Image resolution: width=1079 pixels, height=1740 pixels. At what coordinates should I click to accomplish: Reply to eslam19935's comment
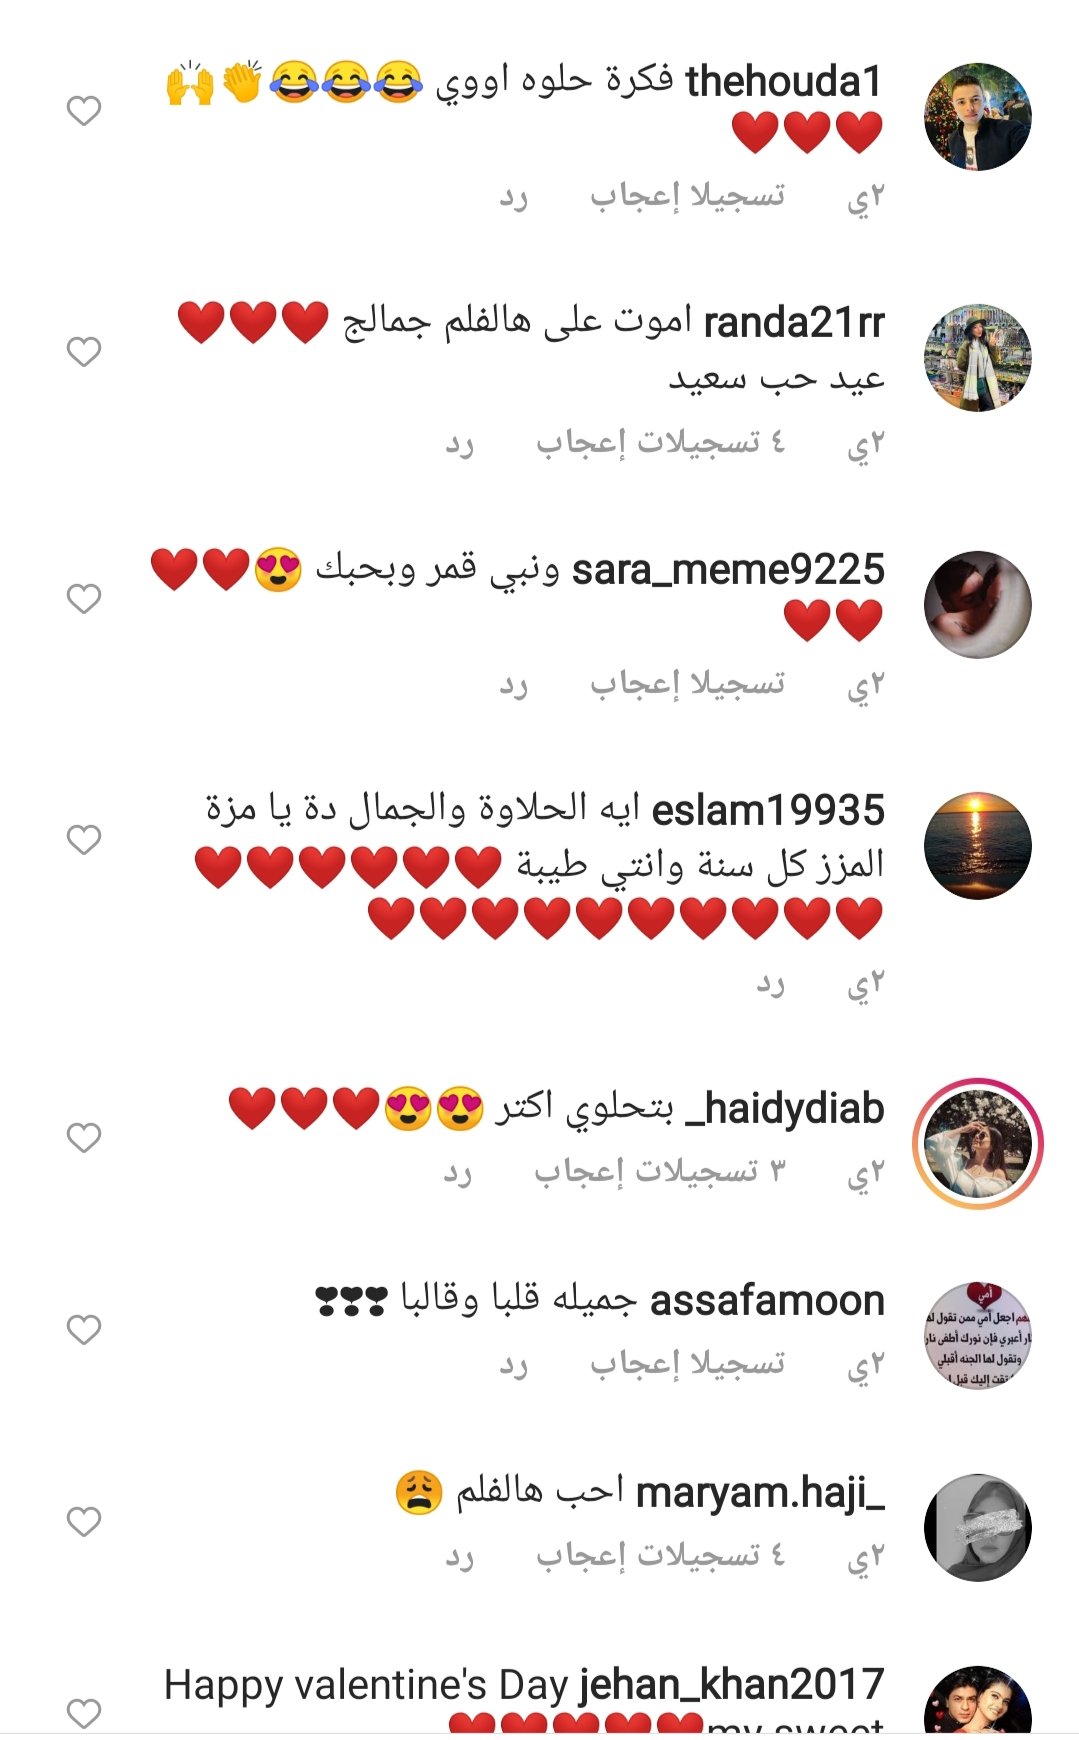[x=771, y=984]
